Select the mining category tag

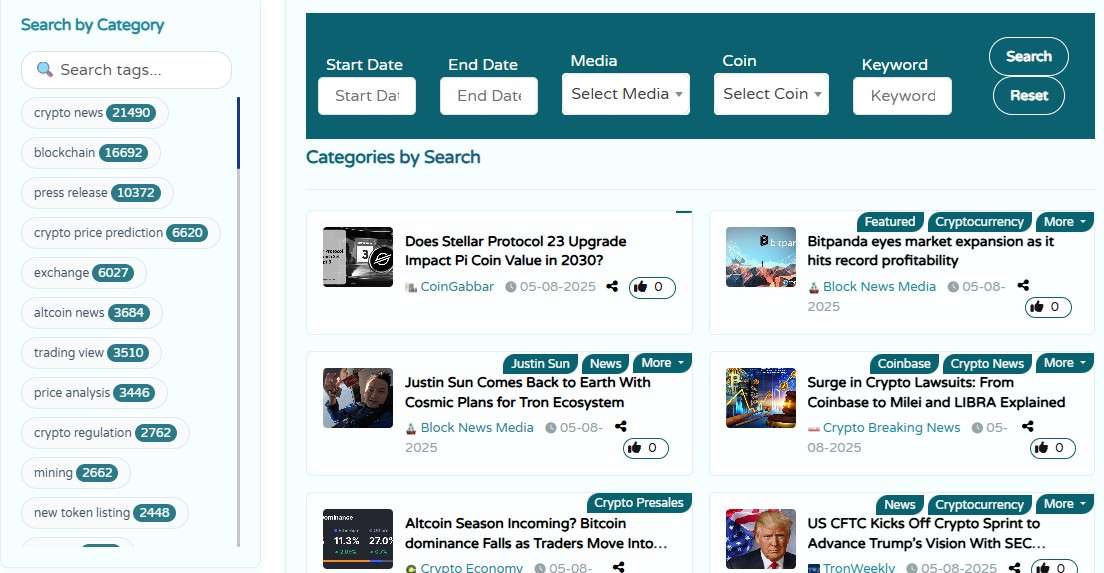click(x=76, y=473)
